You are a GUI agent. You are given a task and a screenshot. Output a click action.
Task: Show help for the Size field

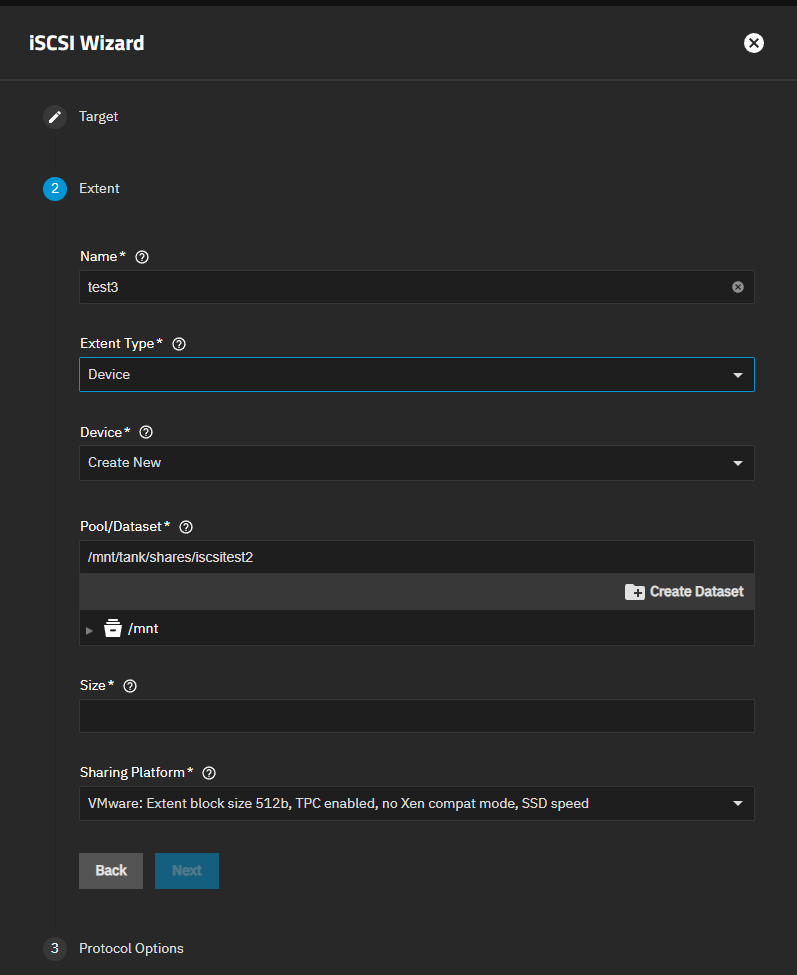tap(129, 686)
